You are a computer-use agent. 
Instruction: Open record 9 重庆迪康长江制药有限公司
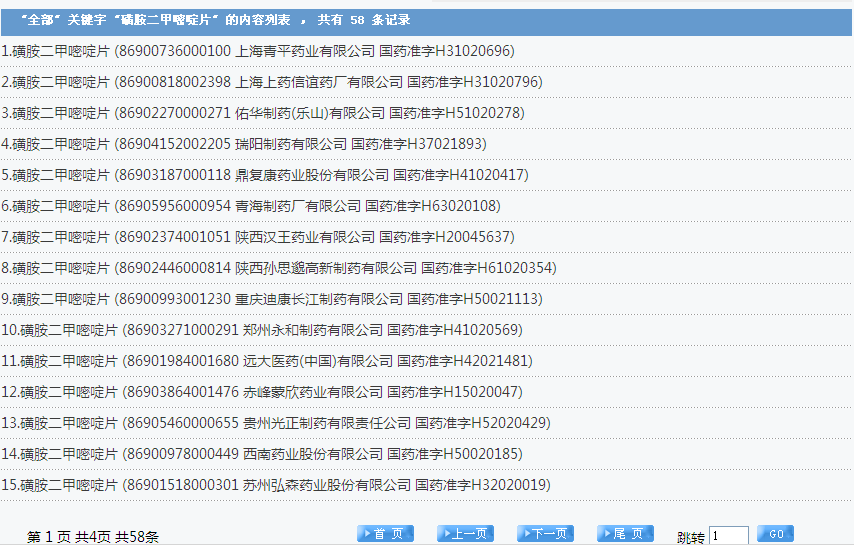pos(272,299)
